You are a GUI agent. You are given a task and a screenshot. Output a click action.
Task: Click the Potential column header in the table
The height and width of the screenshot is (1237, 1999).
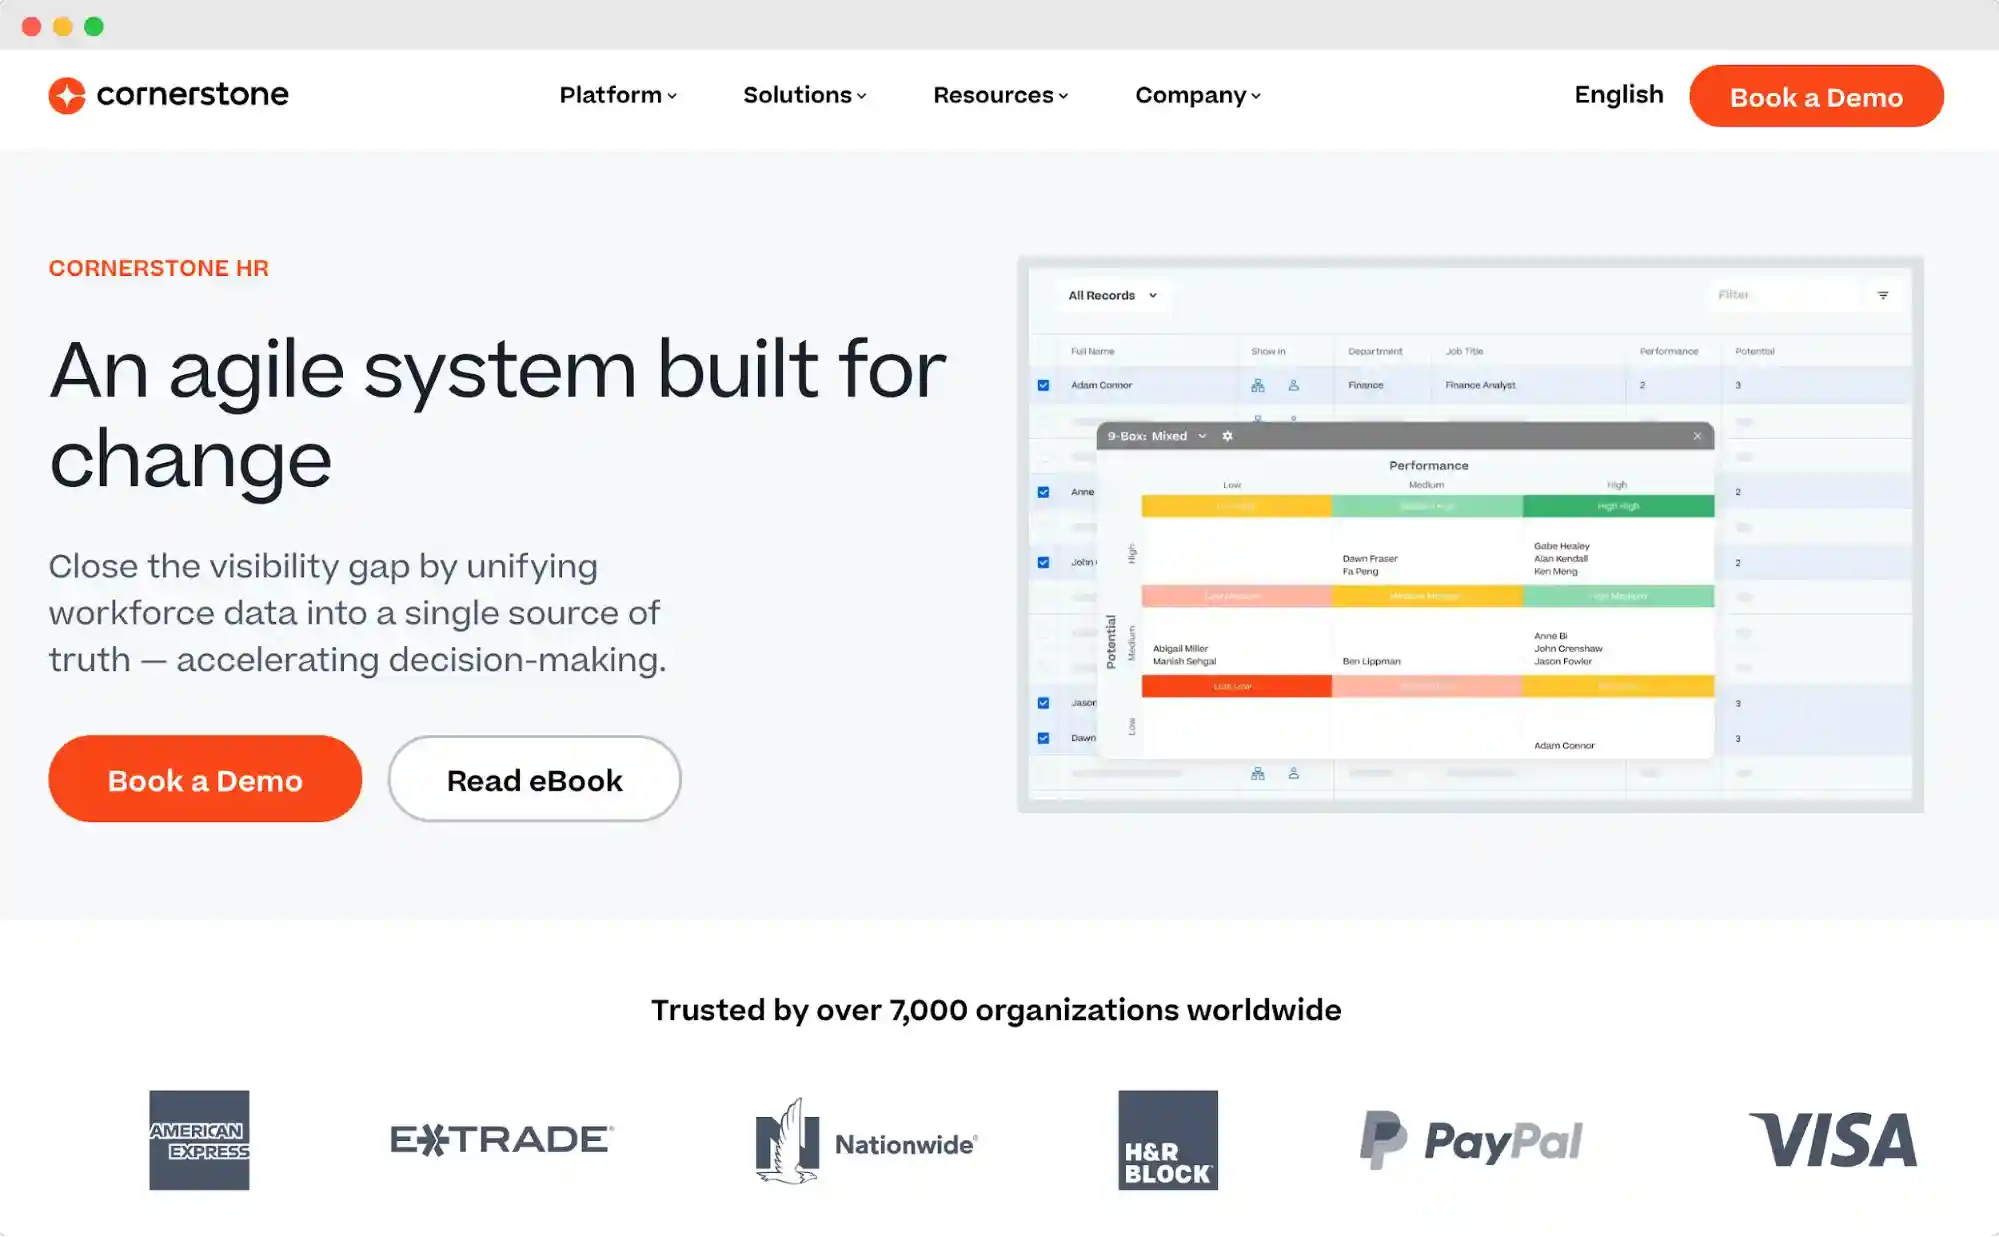[x=1755, y=351]
